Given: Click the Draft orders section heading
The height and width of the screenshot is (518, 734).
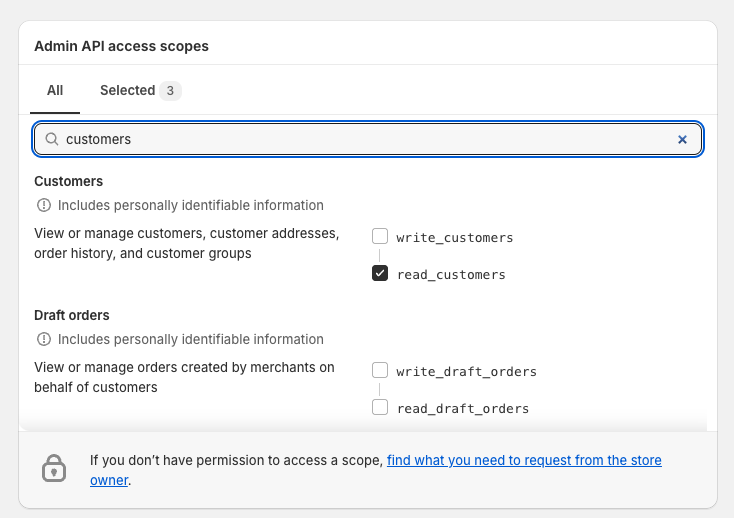Looking at the screenshot, I should tap(72, 315).
